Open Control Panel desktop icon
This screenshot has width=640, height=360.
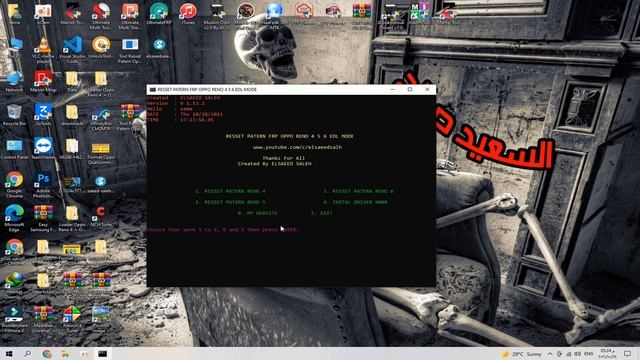[x=14, y=149]
